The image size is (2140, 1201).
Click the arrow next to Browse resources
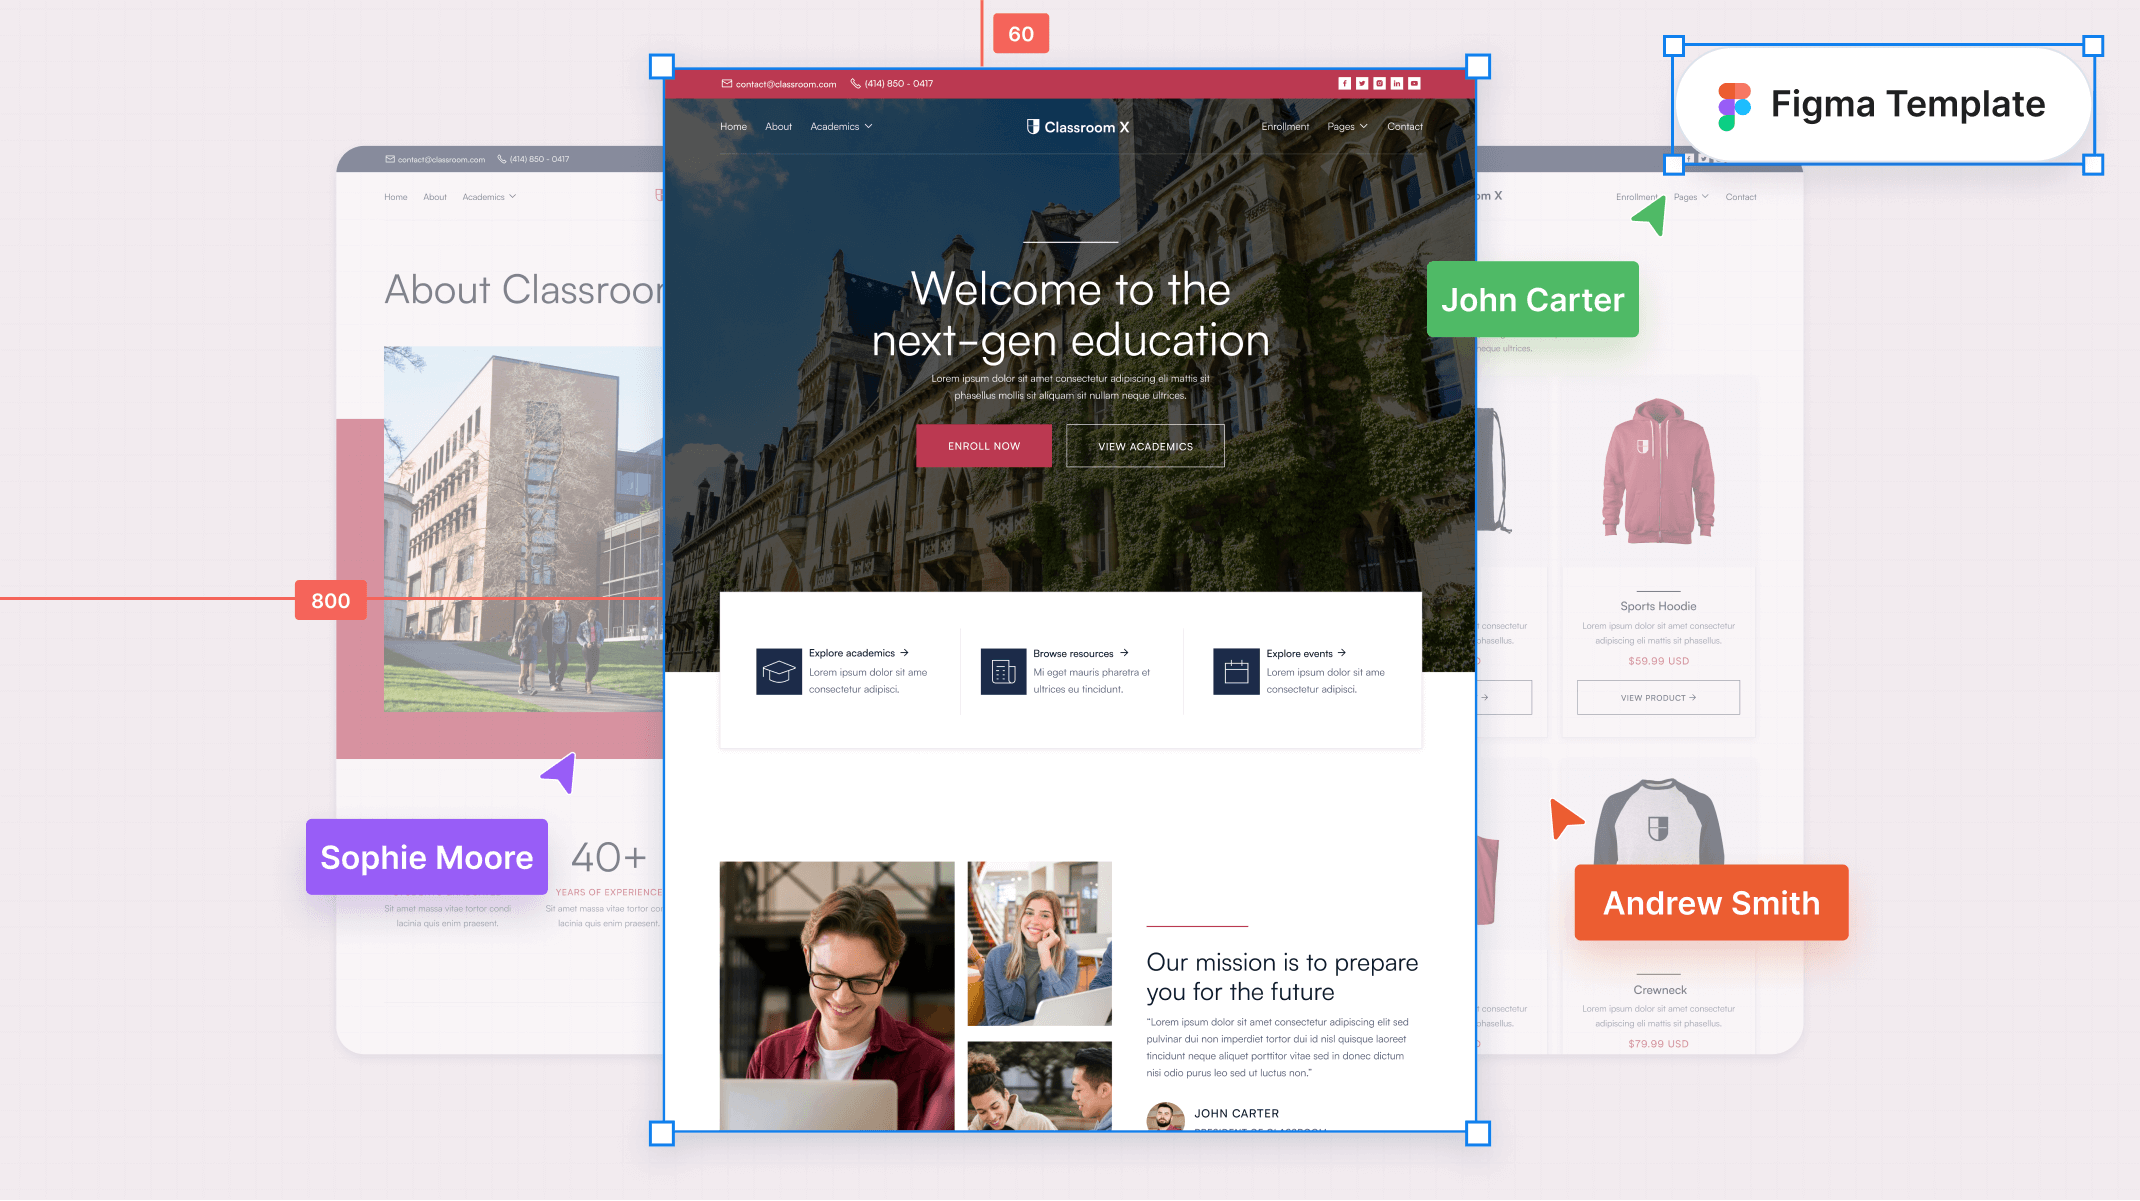tap(1124, 653)
